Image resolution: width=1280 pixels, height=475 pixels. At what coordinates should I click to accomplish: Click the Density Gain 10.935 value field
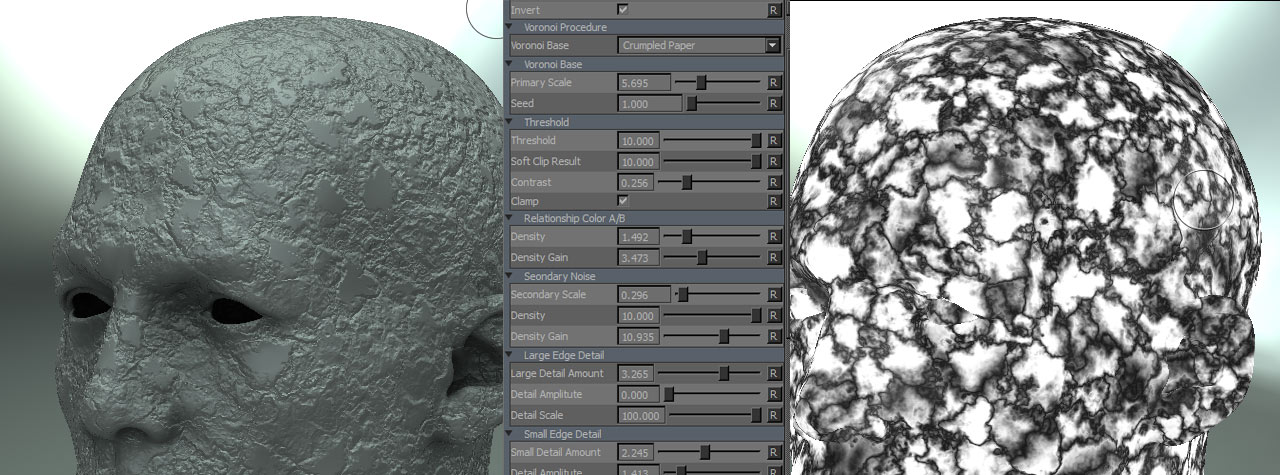coord(637,337)
